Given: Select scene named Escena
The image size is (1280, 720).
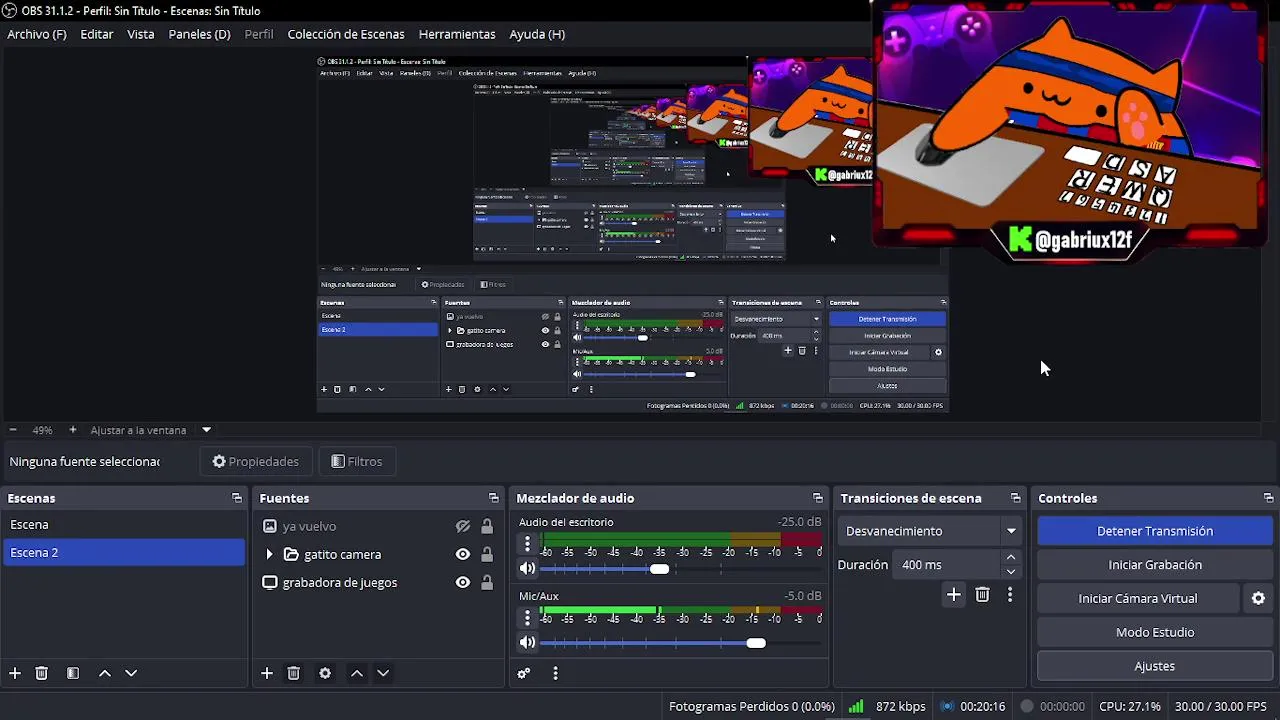Looking at the screenshot, I should [x=124, y=524].
